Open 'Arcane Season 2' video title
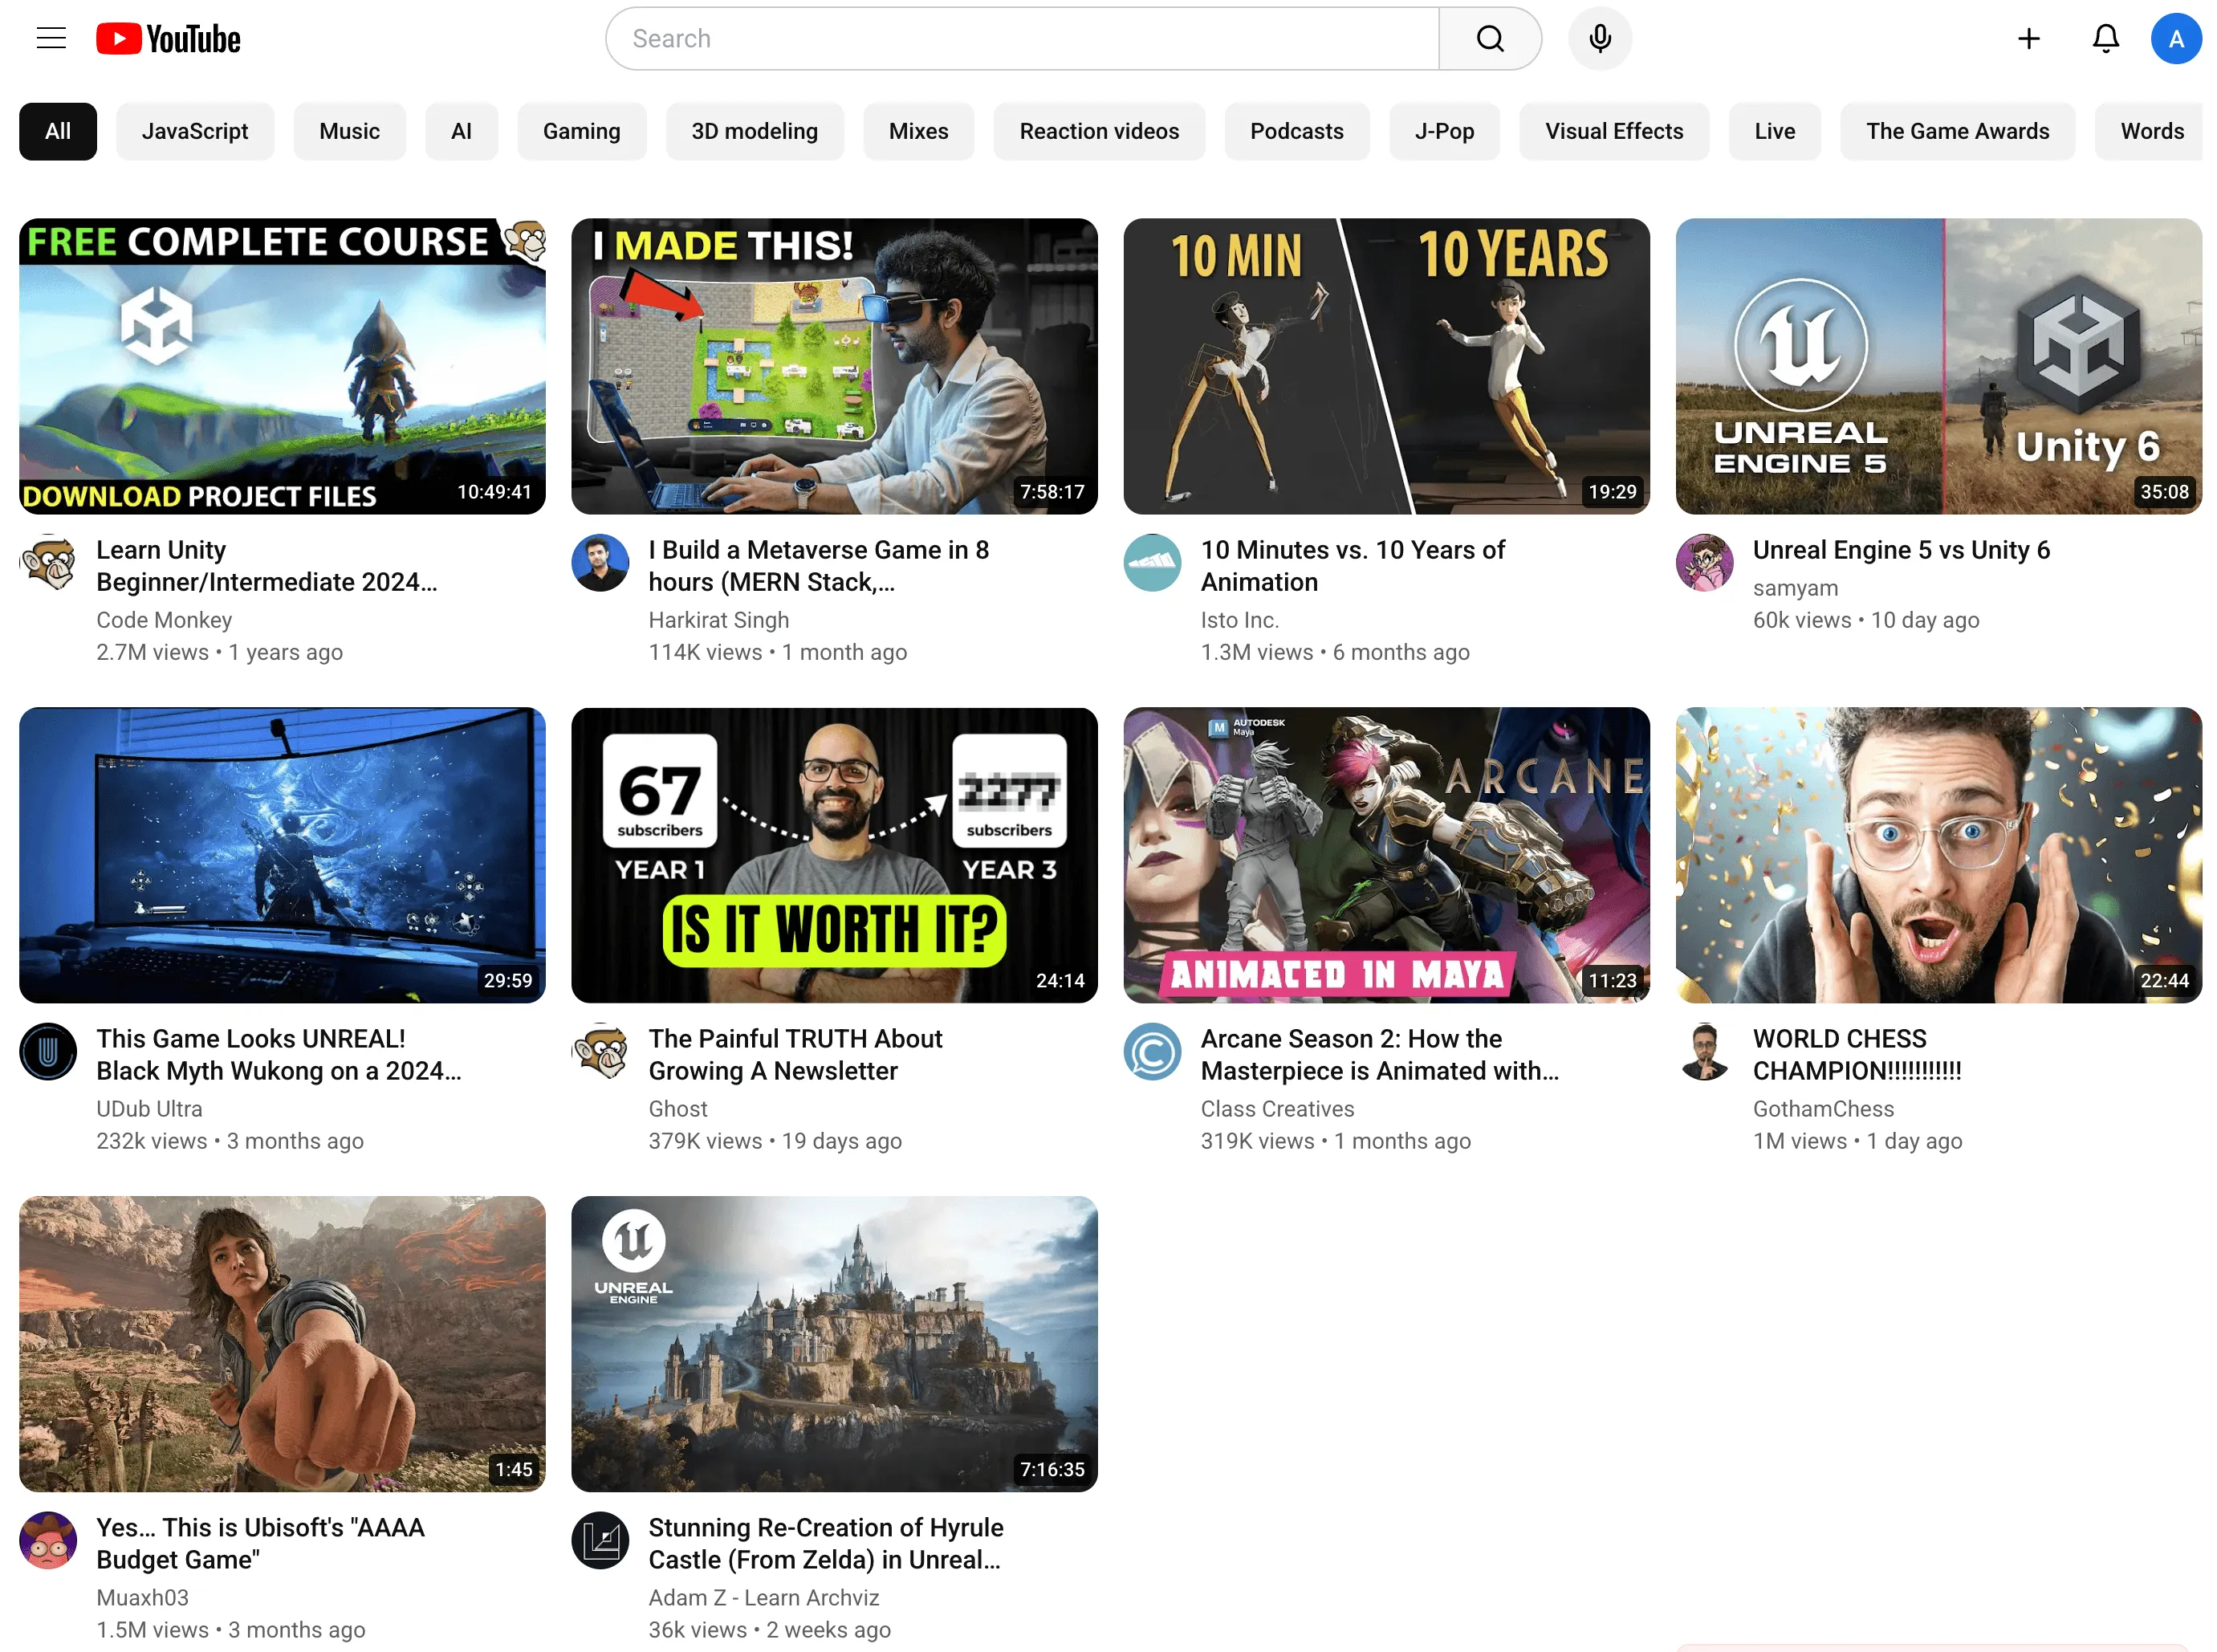The height and width of the screenshot is (1652, 2217). pos(1379,1055)
